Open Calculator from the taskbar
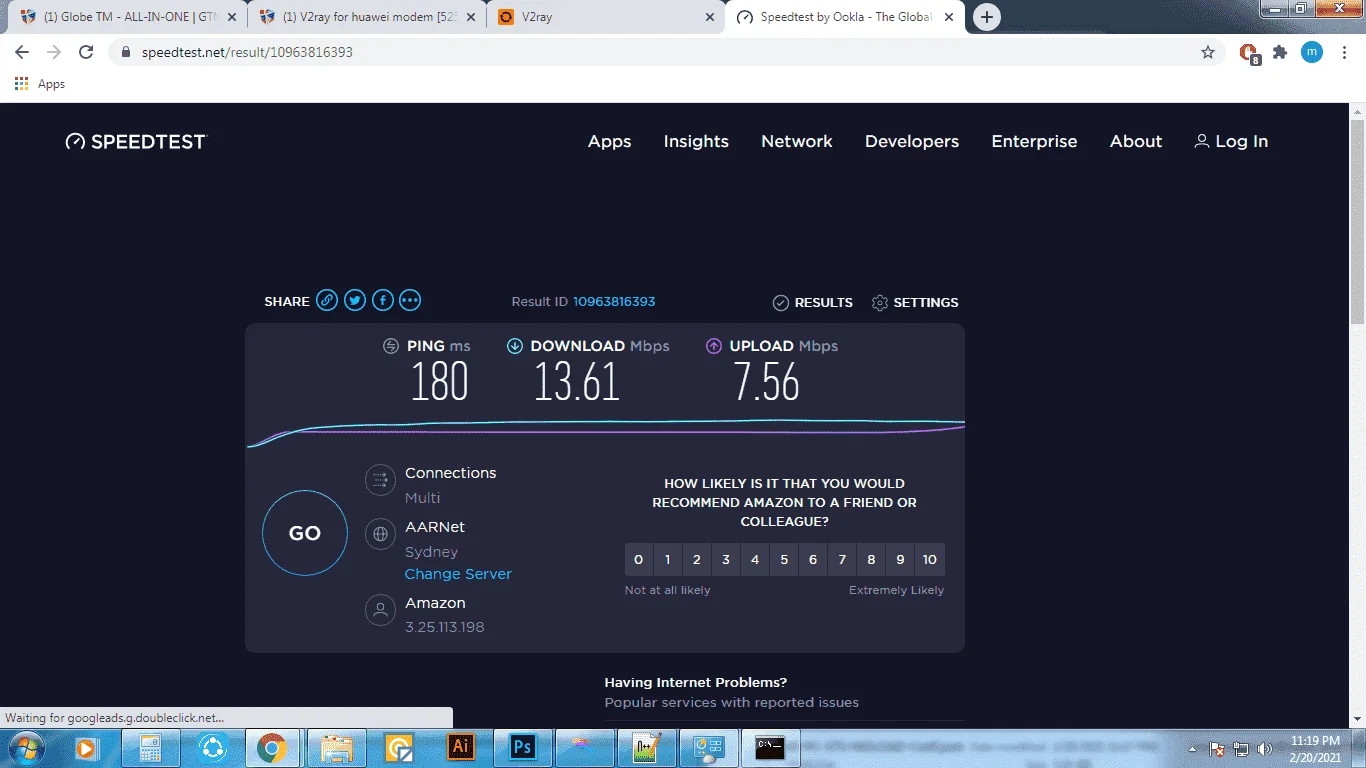The width and height of the screenshot is (1366, 768). [151, 747]
